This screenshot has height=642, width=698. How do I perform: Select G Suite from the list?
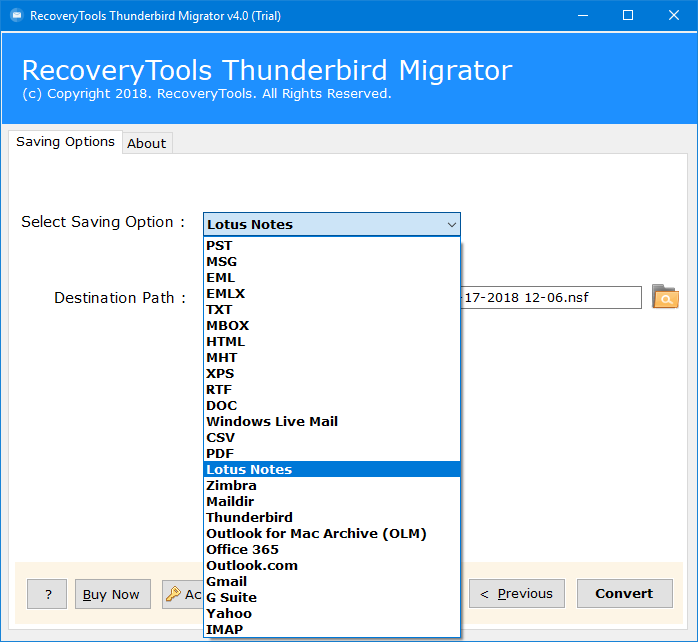click(332, 598)
